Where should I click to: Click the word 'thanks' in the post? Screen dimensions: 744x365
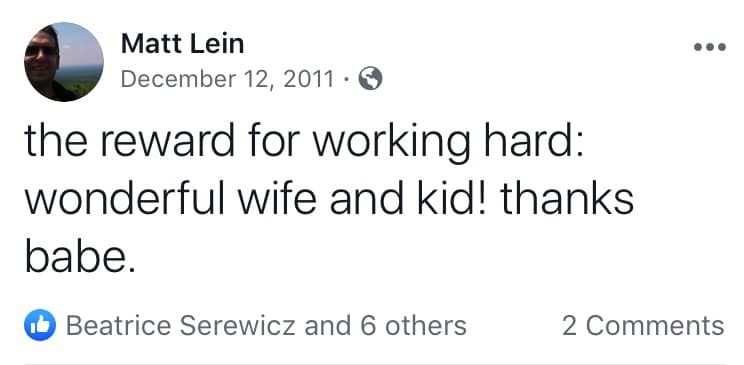click(567, 200)
